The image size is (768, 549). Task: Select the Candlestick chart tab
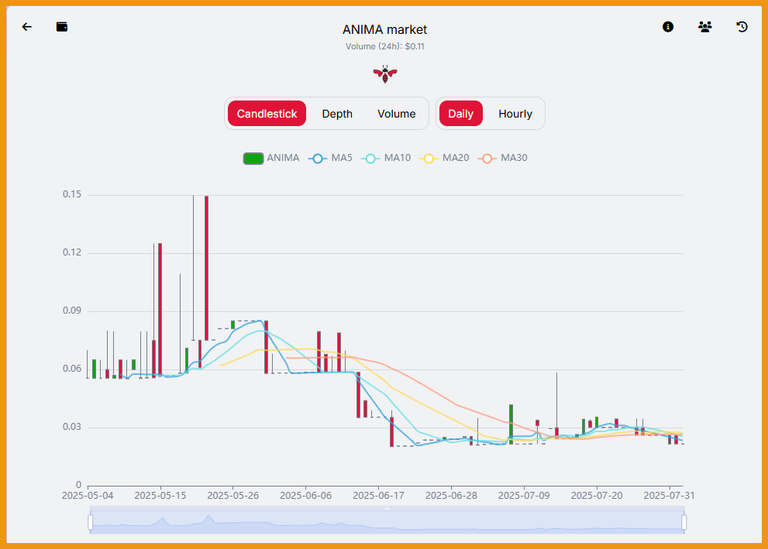[x=267, y=114]
